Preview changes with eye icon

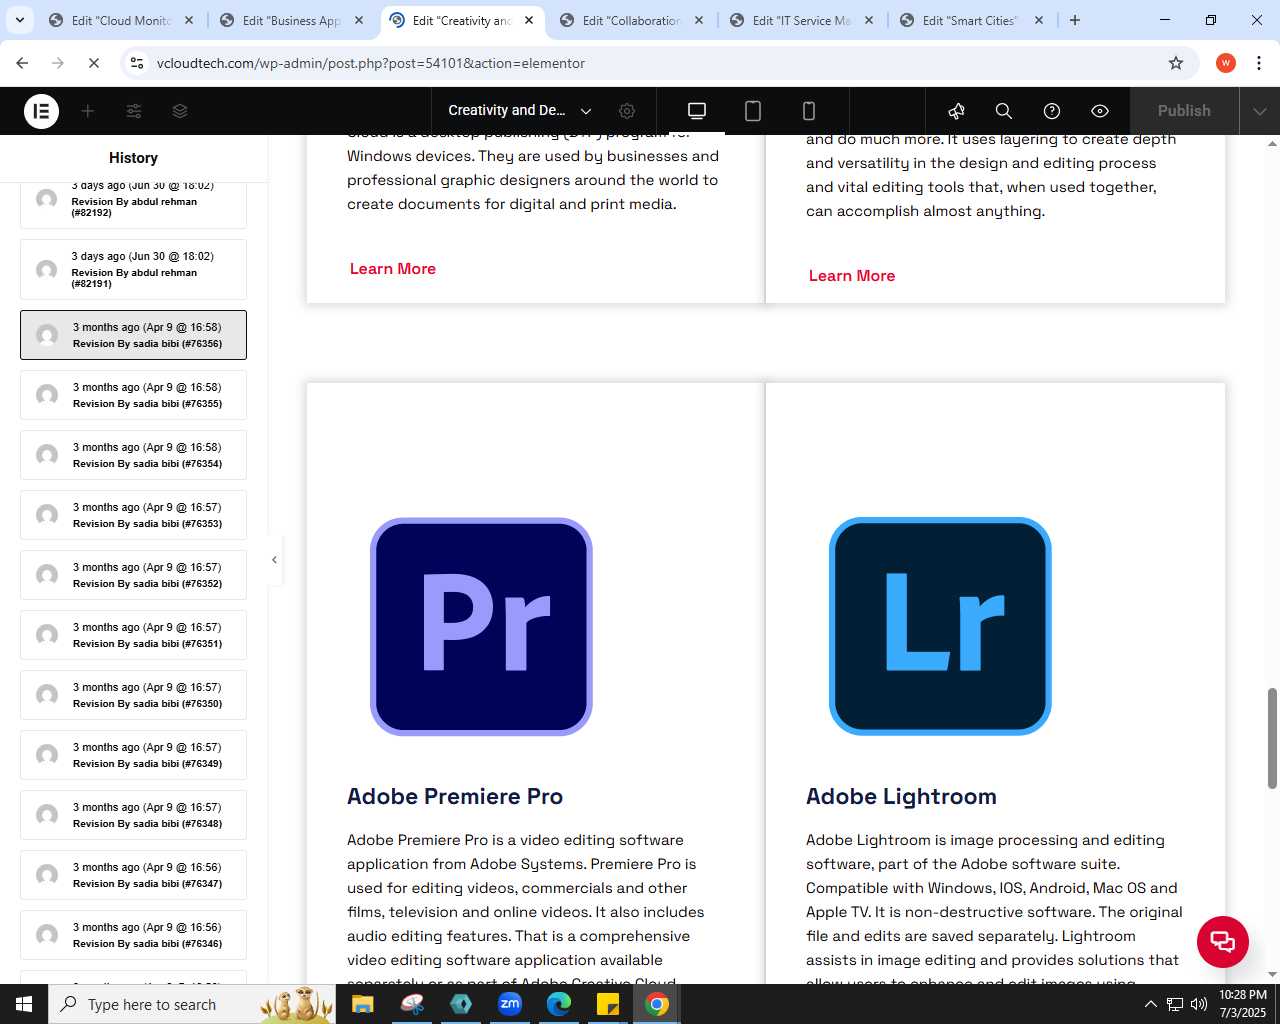point(1100,111)
